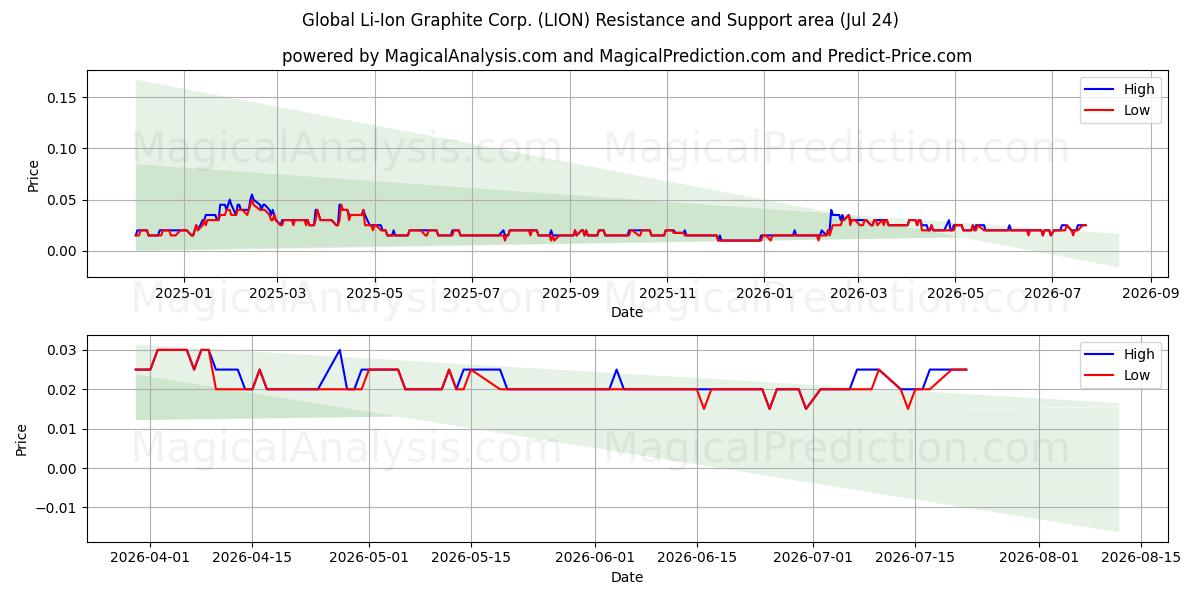Click the 0.10 y-axis tick value

tap(64, 149)
